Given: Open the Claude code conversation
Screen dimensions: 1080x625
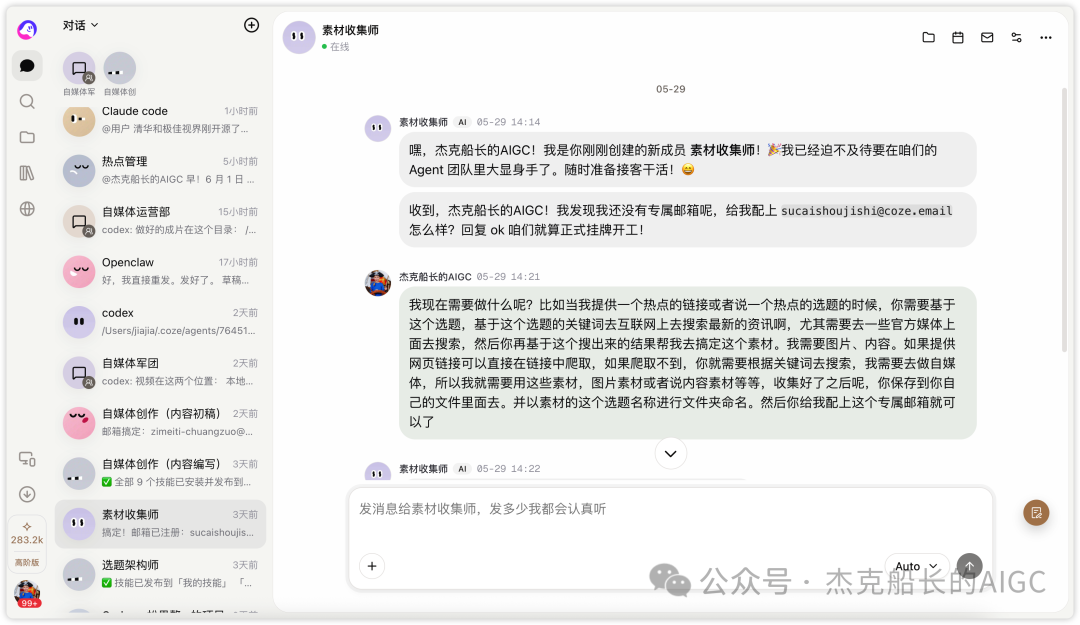Looking at the screenshot, I should coord(160,120).
